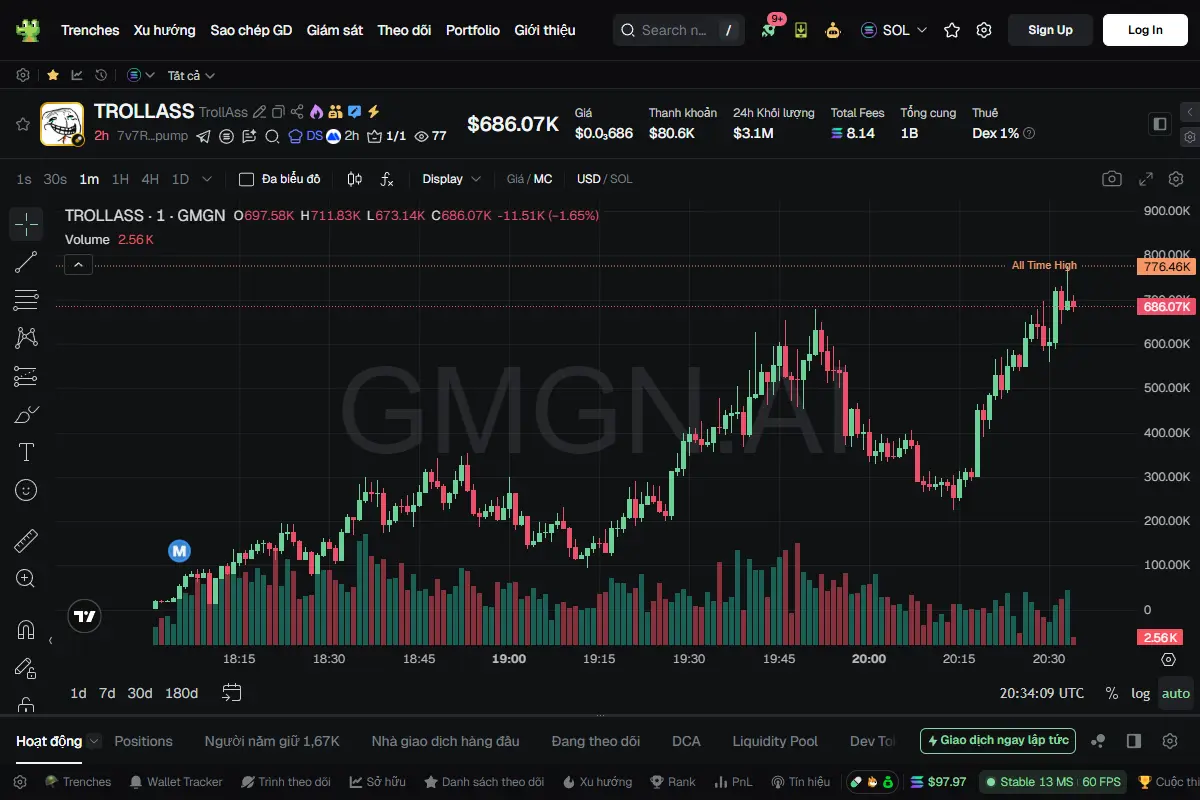Open Sao chép GD menu
This screenshot has height=800, width=1200.
(251, 30)
